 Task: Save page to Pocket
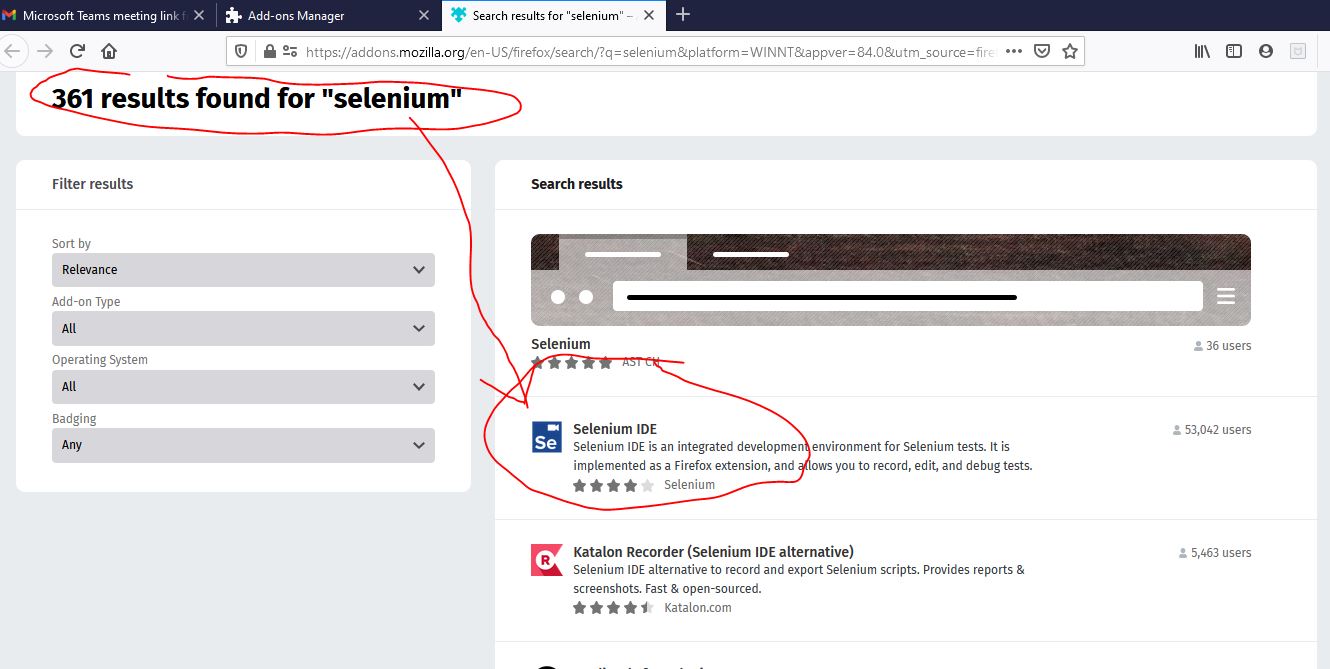click(1041, 51)
